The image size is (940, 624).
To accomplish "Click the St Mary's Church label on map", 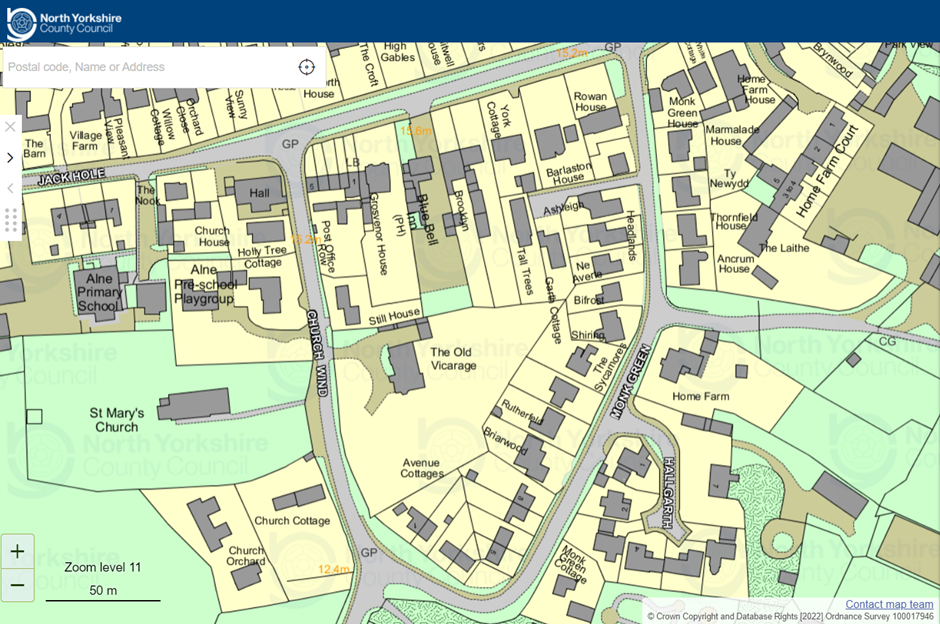I will (117, 420).
